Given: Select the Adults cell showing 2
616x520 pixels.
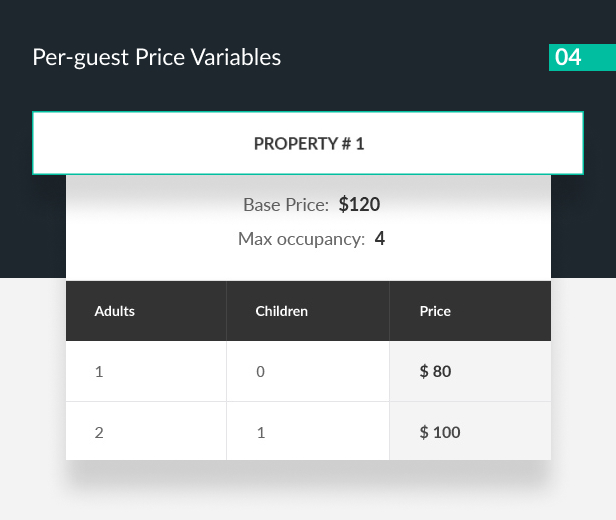Looking at the screenshot, I should (146, 431).
